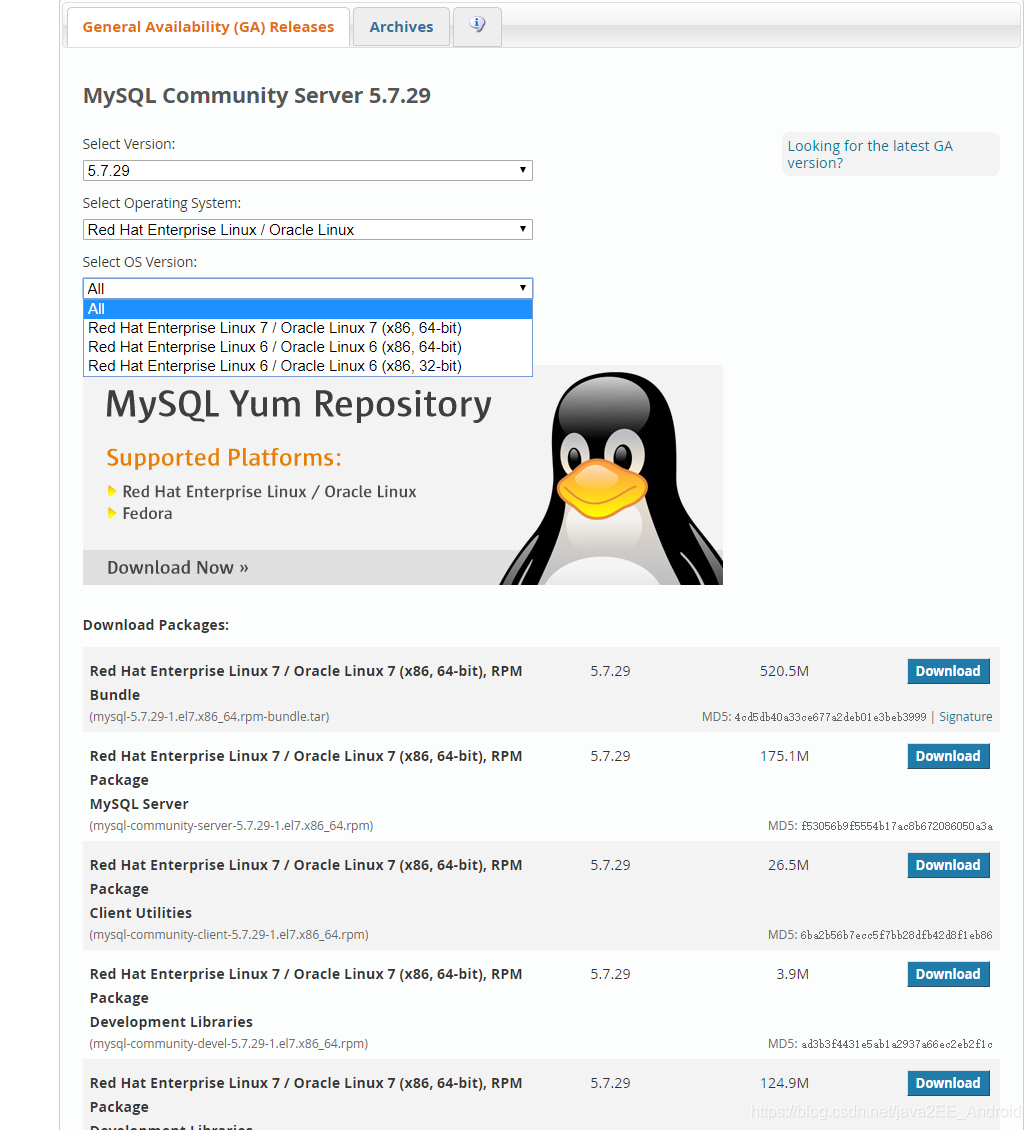1030x1130 pixels.
Task: Click the MD5 hash of the 3.9M devel package
Action: [897, 1044]
